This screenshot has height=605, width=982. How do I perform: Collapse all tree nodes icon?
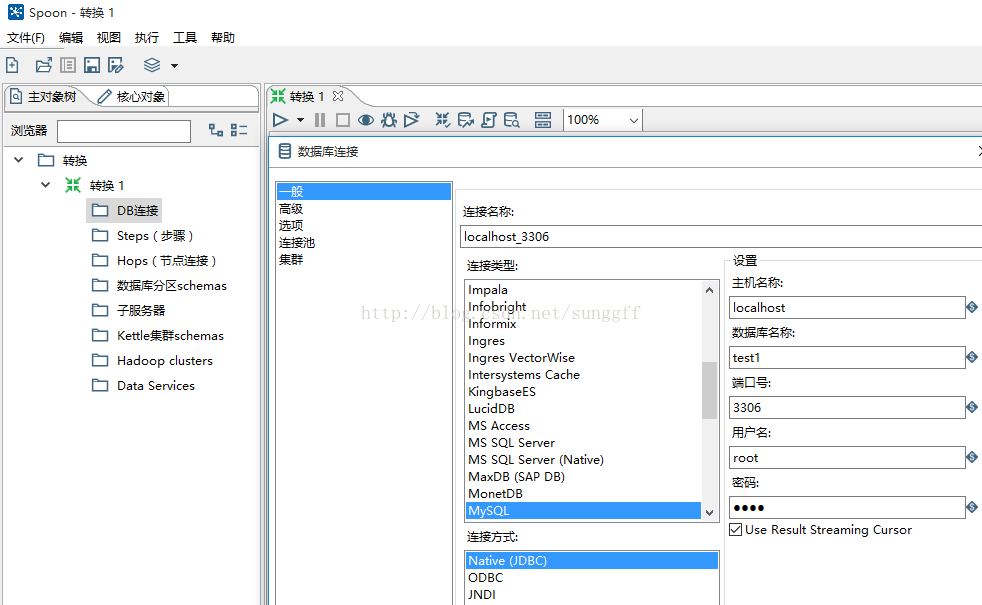(239, 130)
